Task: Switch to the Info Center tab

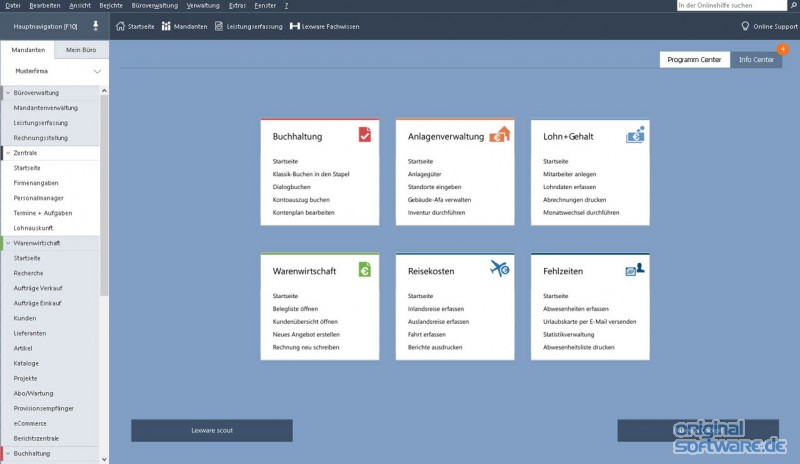Action: click(756, 59)
